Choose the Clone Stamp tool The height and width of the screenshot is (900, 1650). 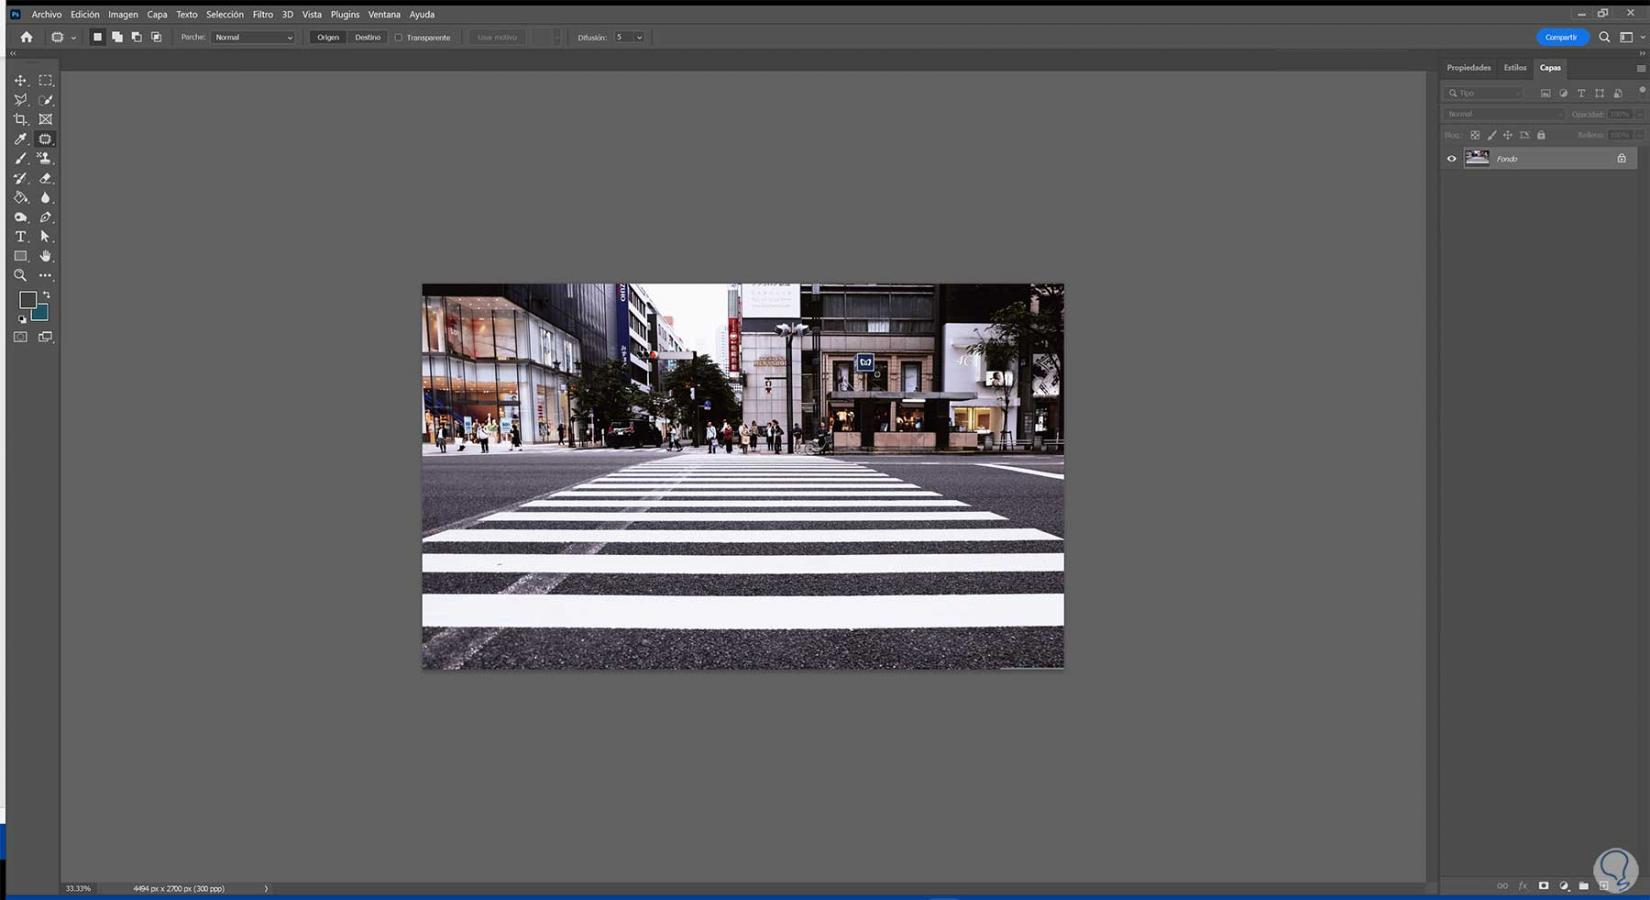click(x=45, y=158)
